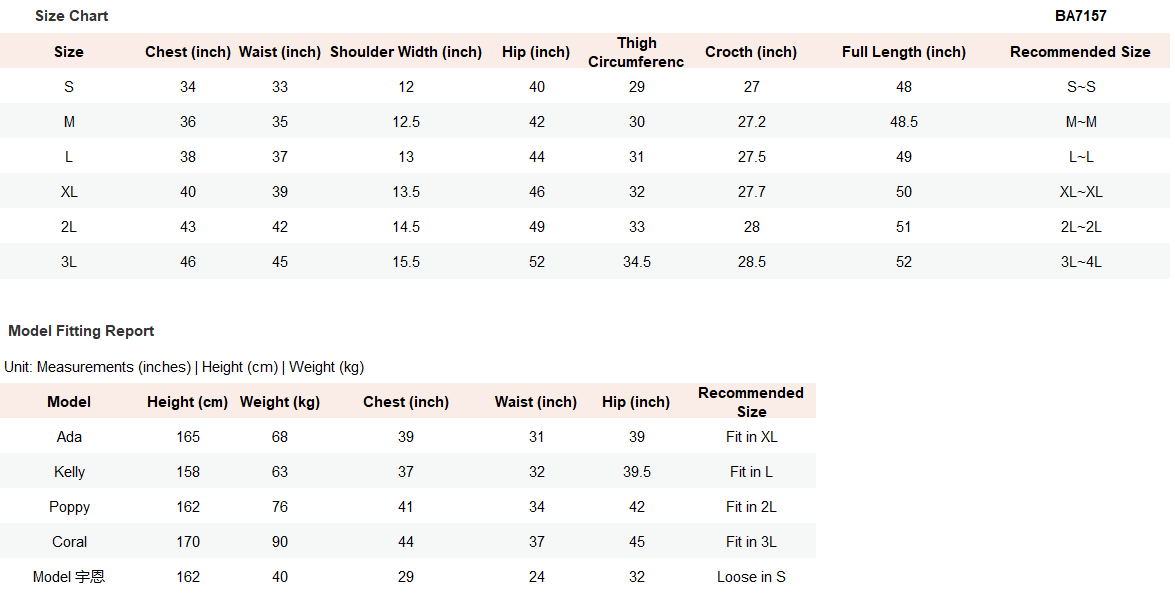Select the Weight (kg) column header

280,402
